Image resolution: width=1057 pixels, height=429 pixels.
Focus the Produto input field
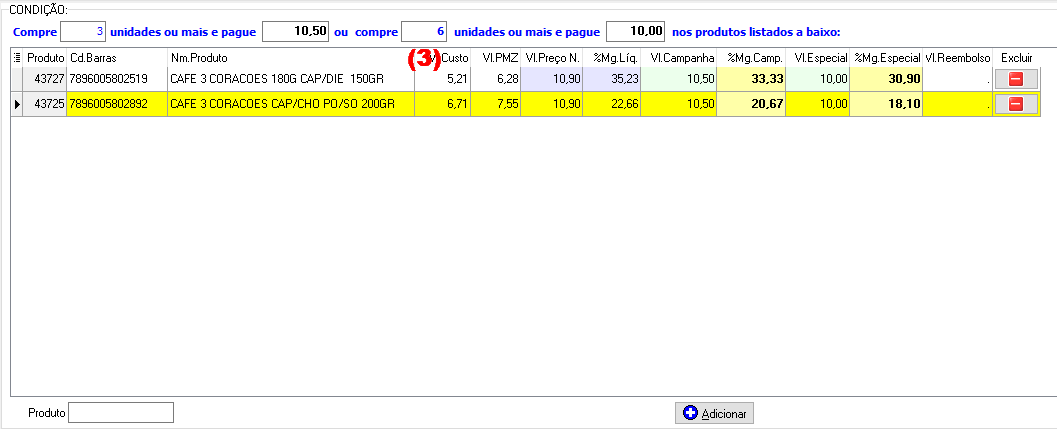(x=121, y=412)
